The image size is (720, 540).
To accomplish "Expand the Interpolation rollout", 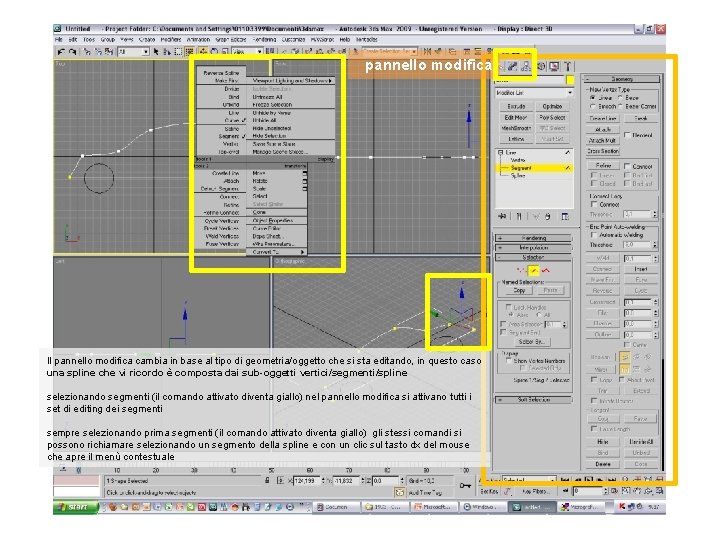I will point(534,248).
